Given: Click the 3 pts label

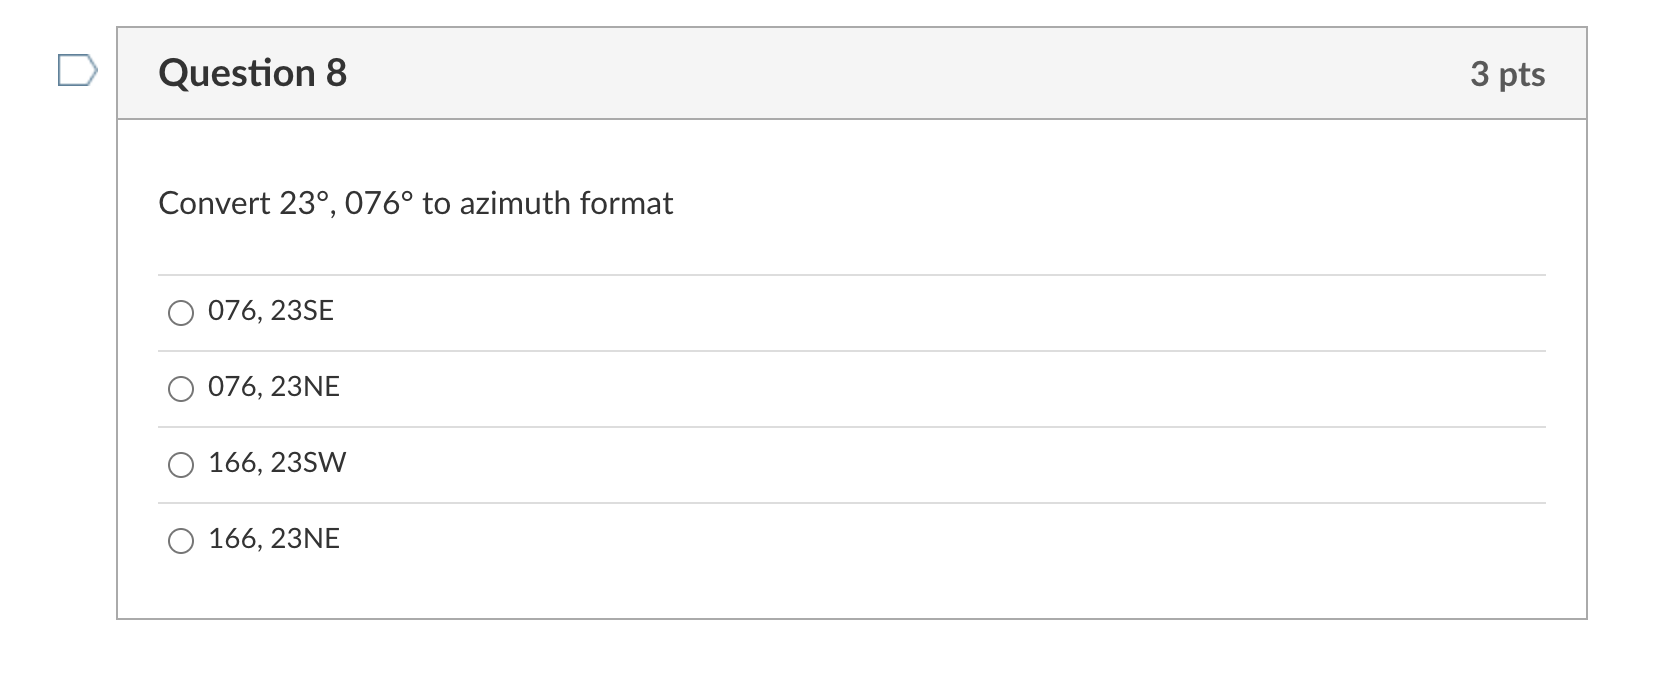Looking at the screenshot, I should tap(1506, 73).
